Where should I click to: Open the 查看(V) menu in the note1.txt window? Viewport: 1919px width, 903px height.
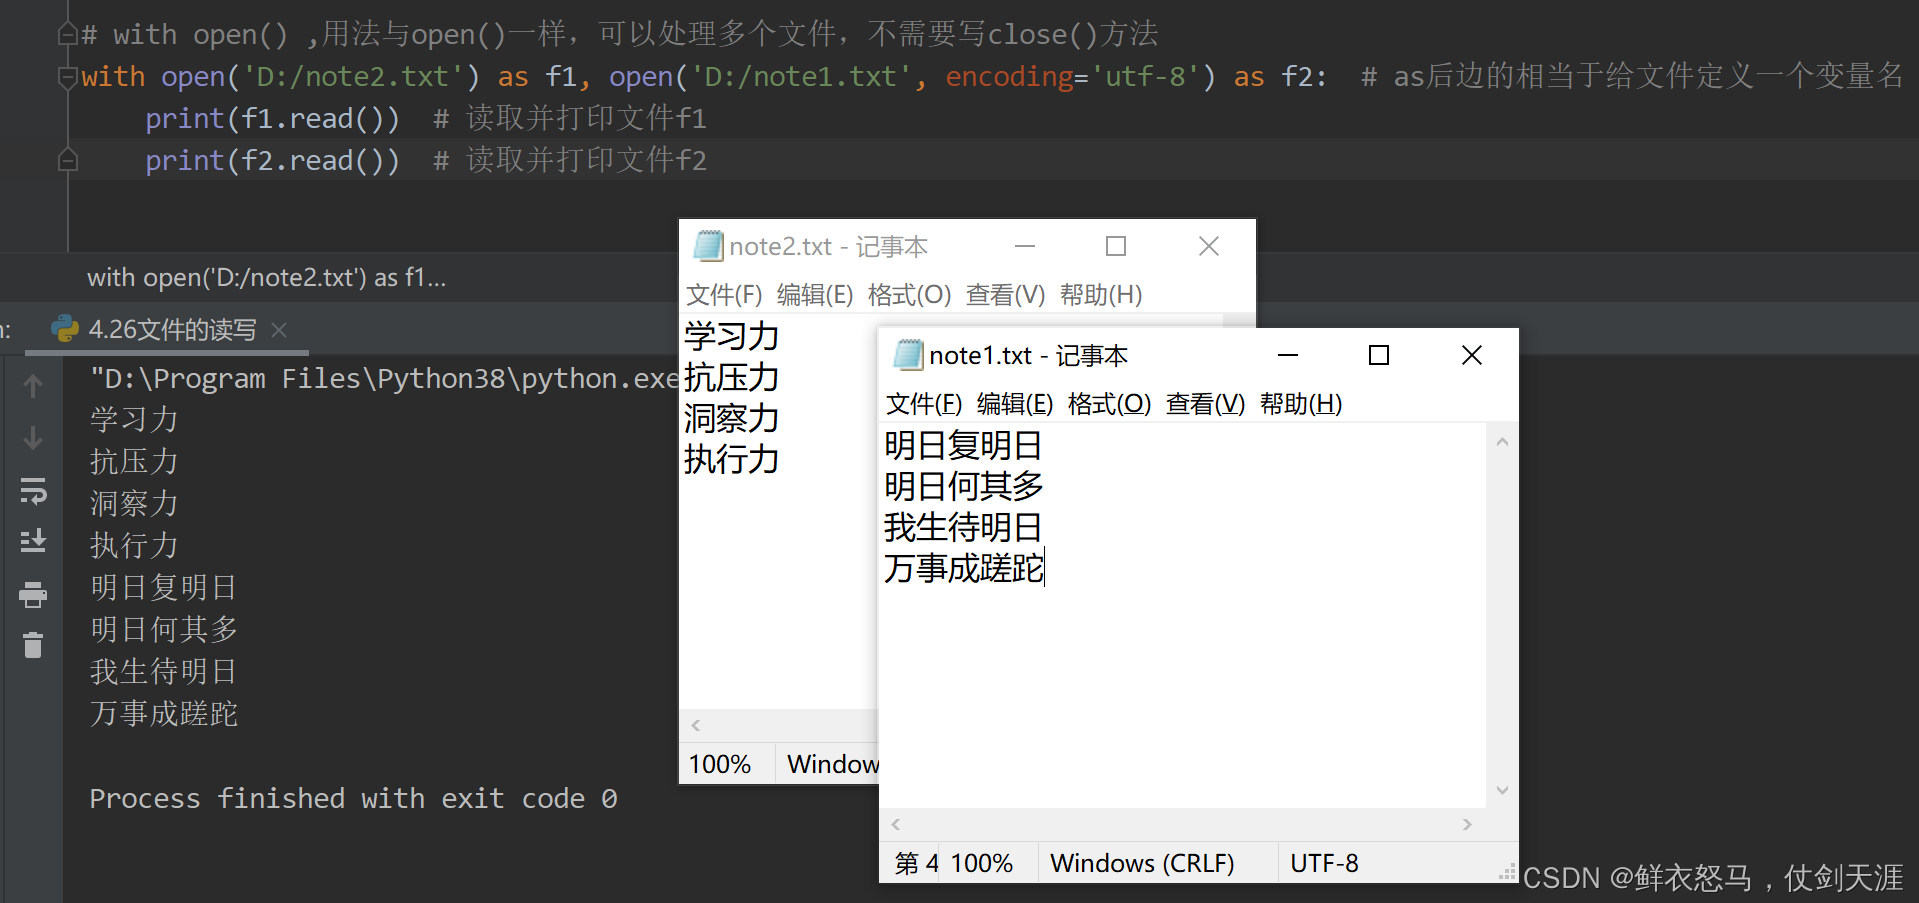[1205, 404]
